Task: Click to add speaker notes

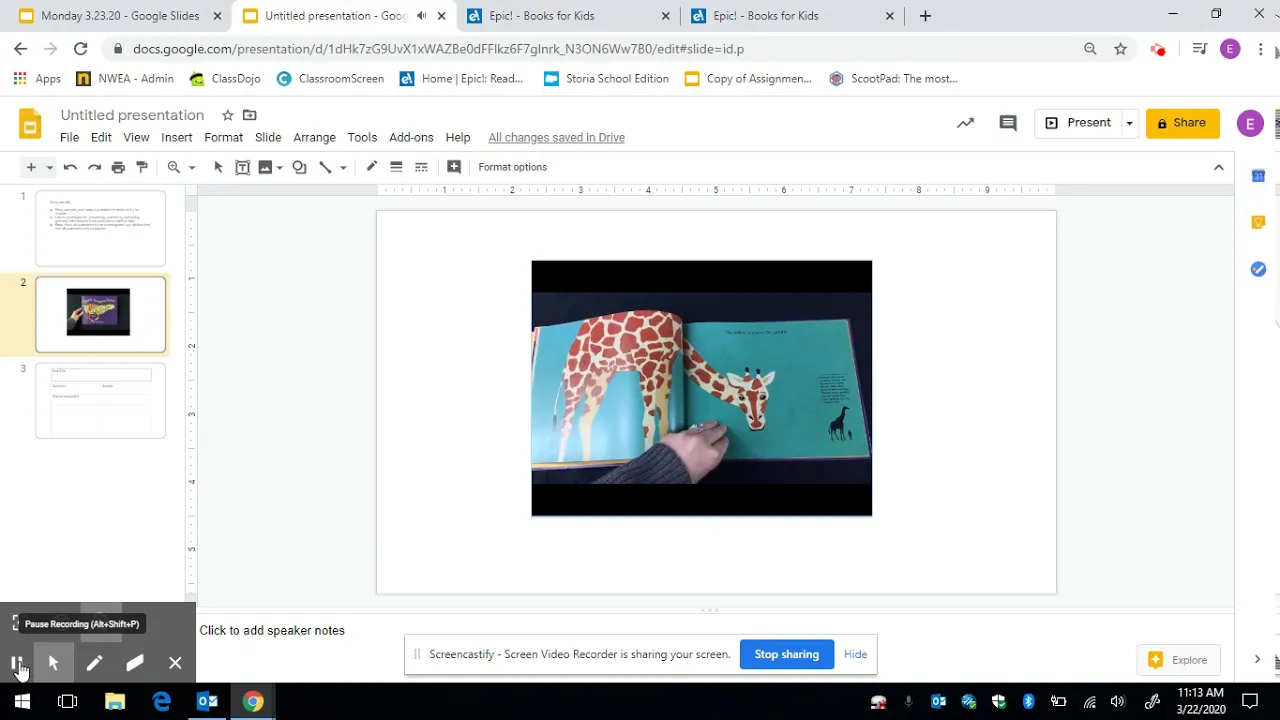Action: pyautogui.click(x=272, y=630)
